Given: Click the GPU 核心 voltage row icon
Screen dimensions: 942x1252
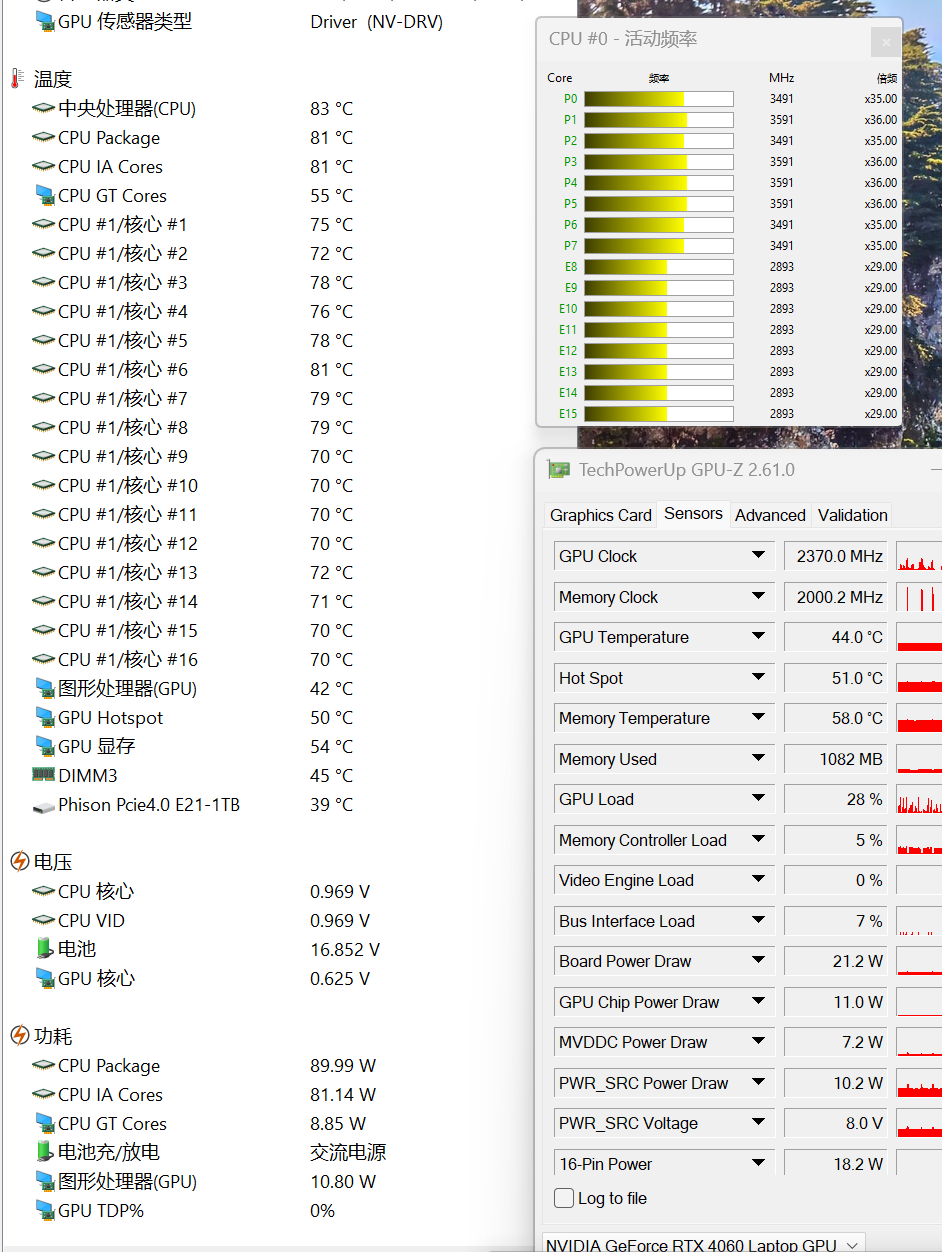Looking at the screenshot, I should 44,978.
